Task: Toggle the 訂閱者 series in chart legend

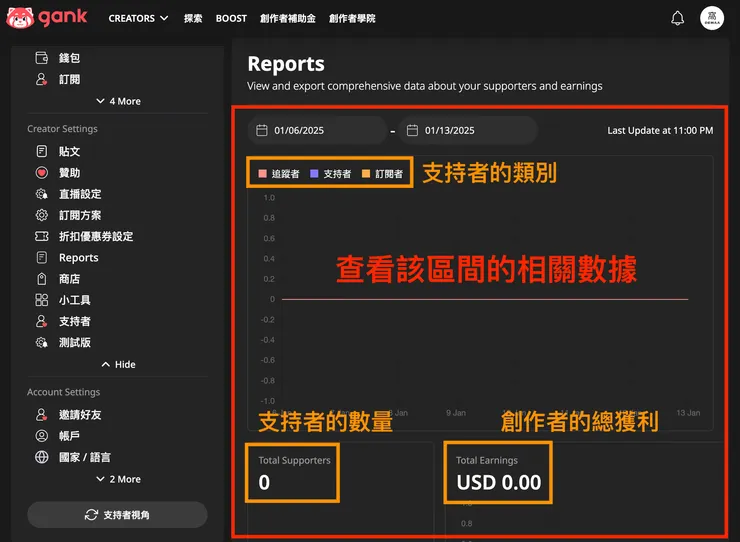Action: (382, 174)
